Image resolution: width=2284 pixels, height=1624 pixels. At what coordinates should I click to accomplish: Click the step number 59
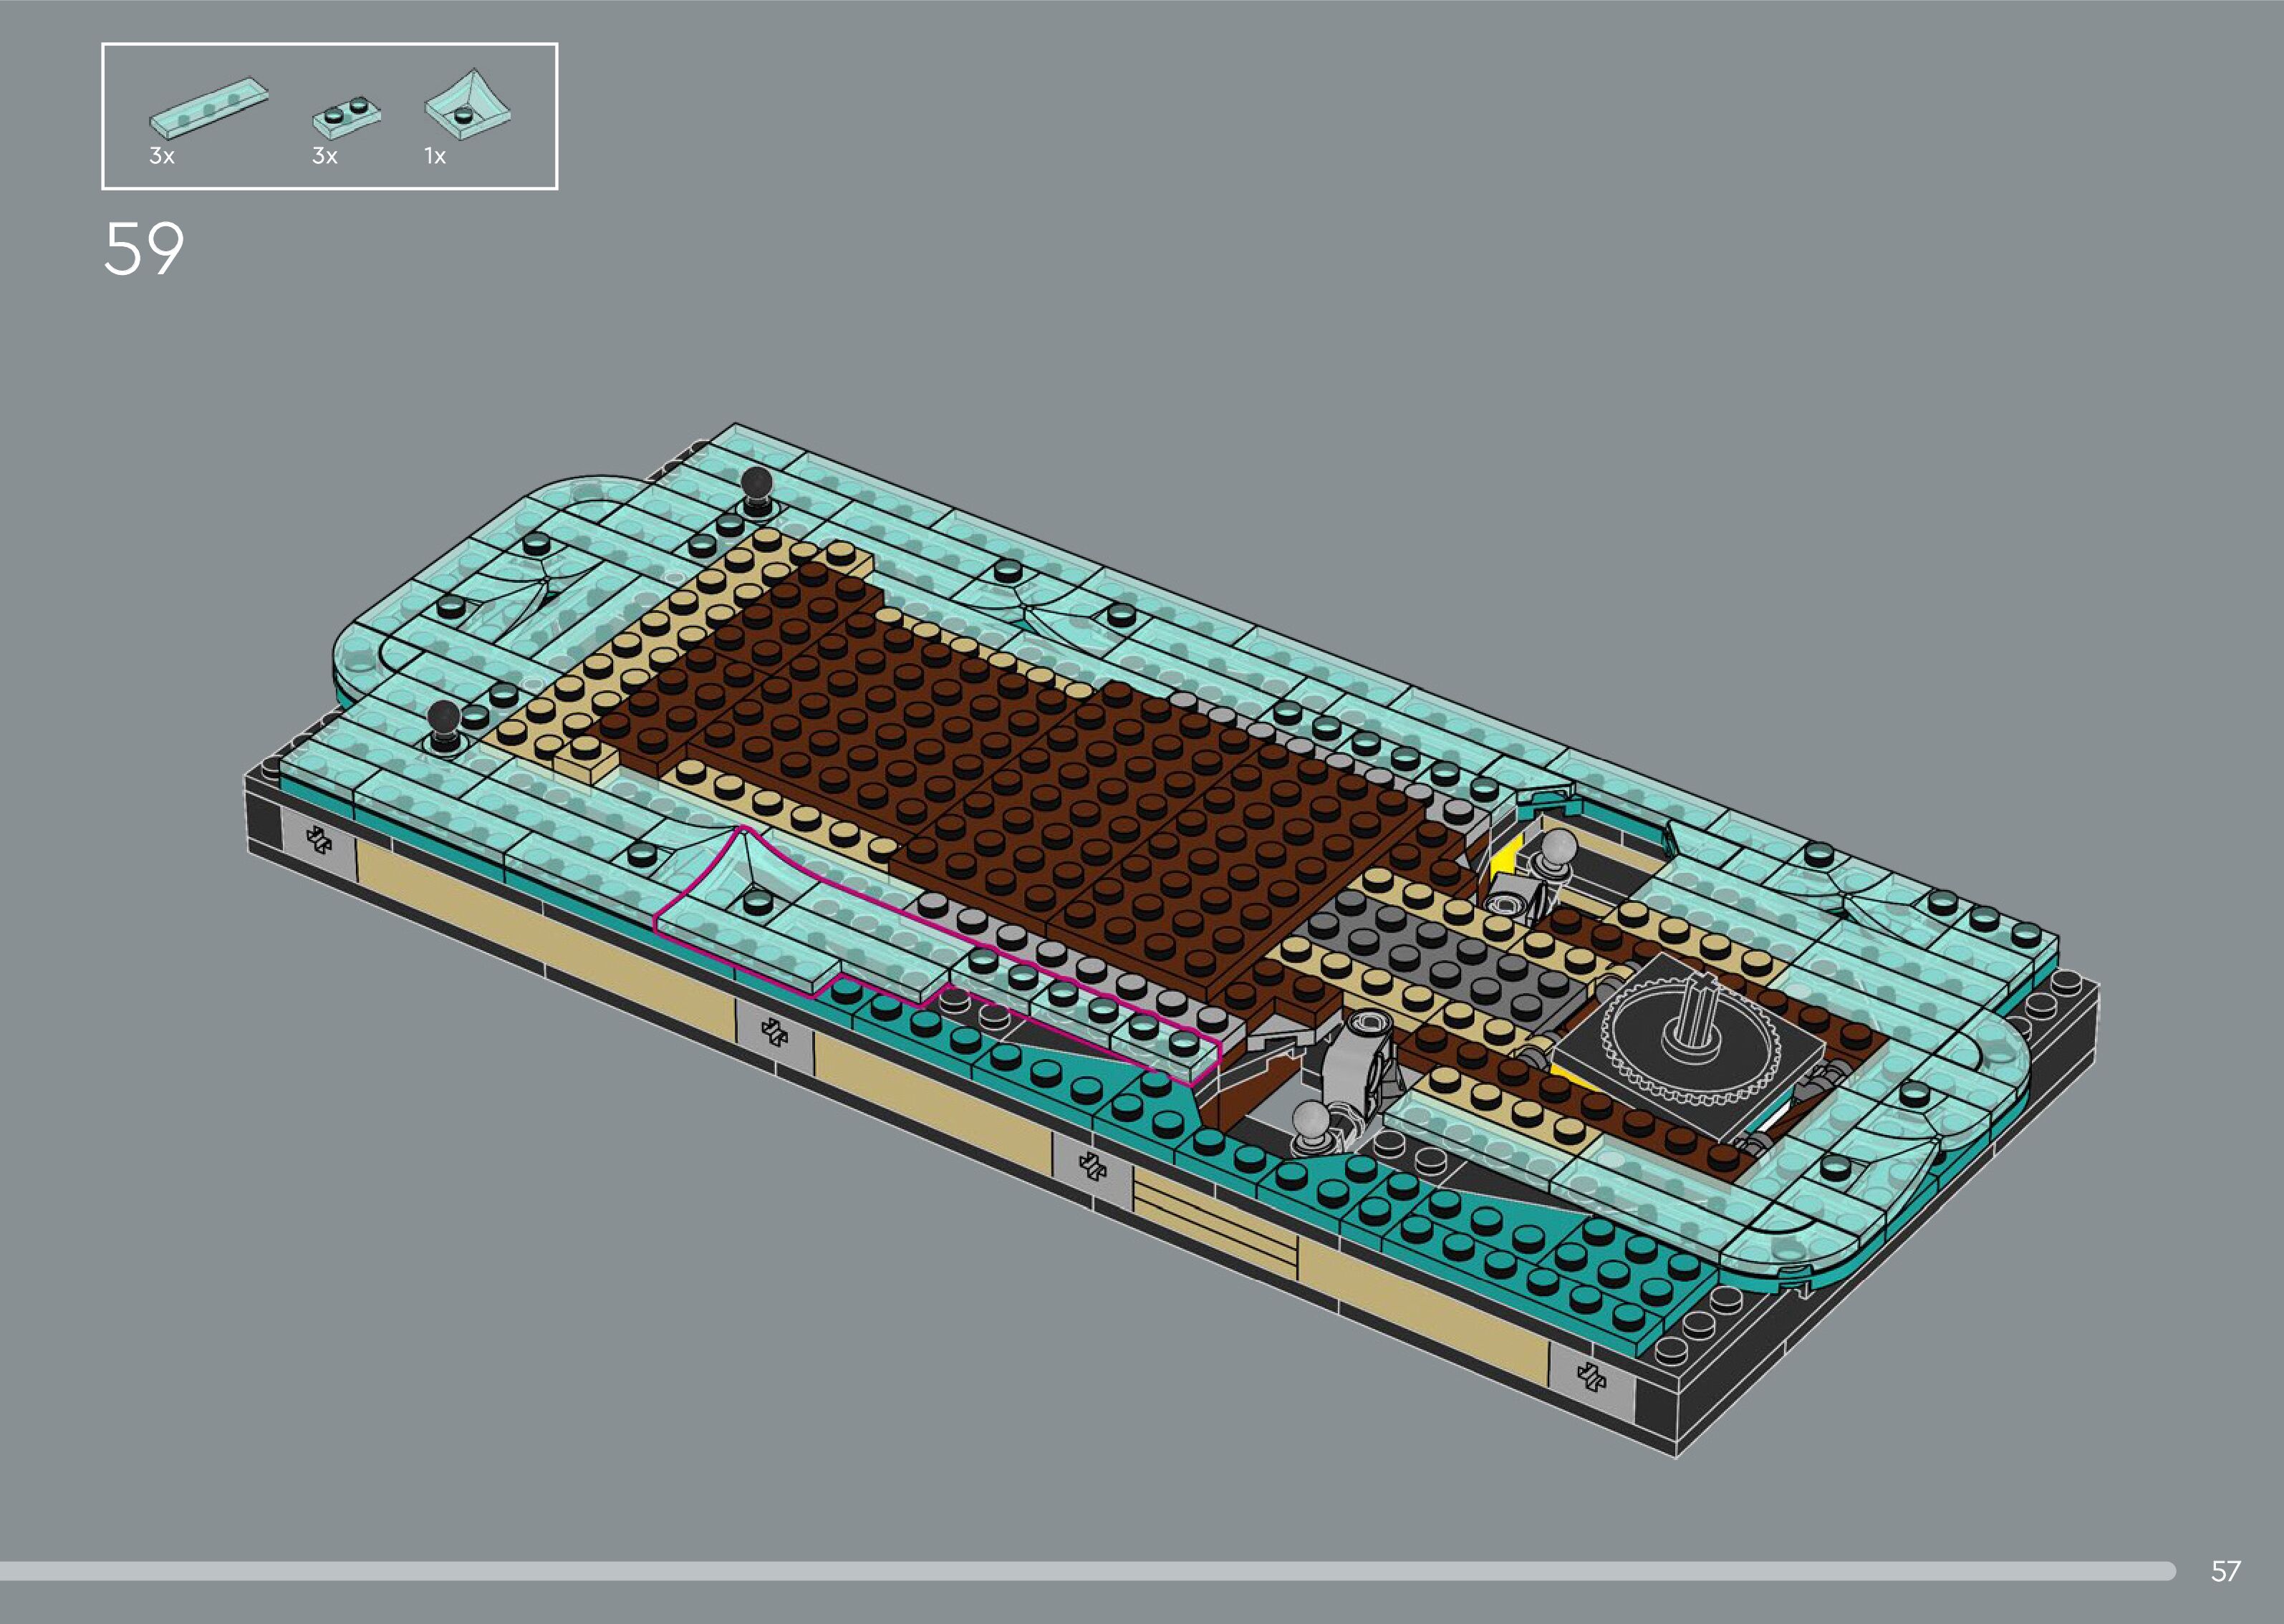pos(144,249)
